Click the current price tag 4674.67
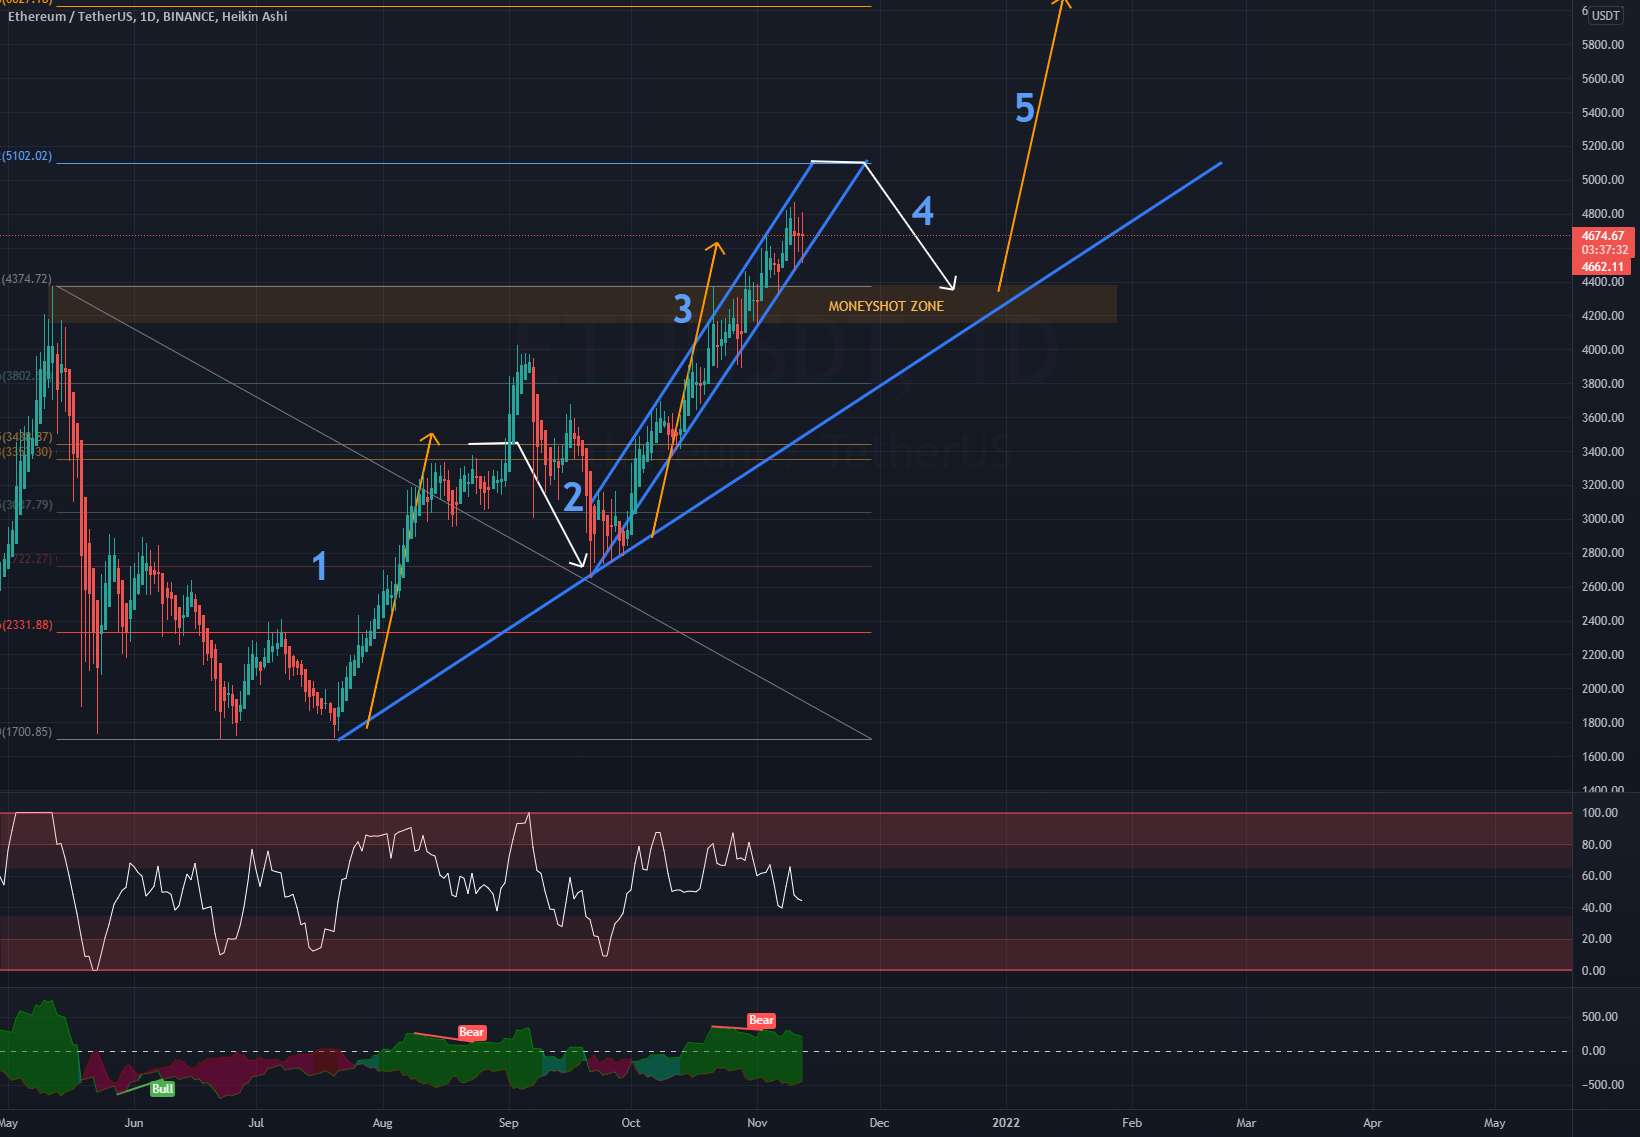 [x=1603, y=236]
